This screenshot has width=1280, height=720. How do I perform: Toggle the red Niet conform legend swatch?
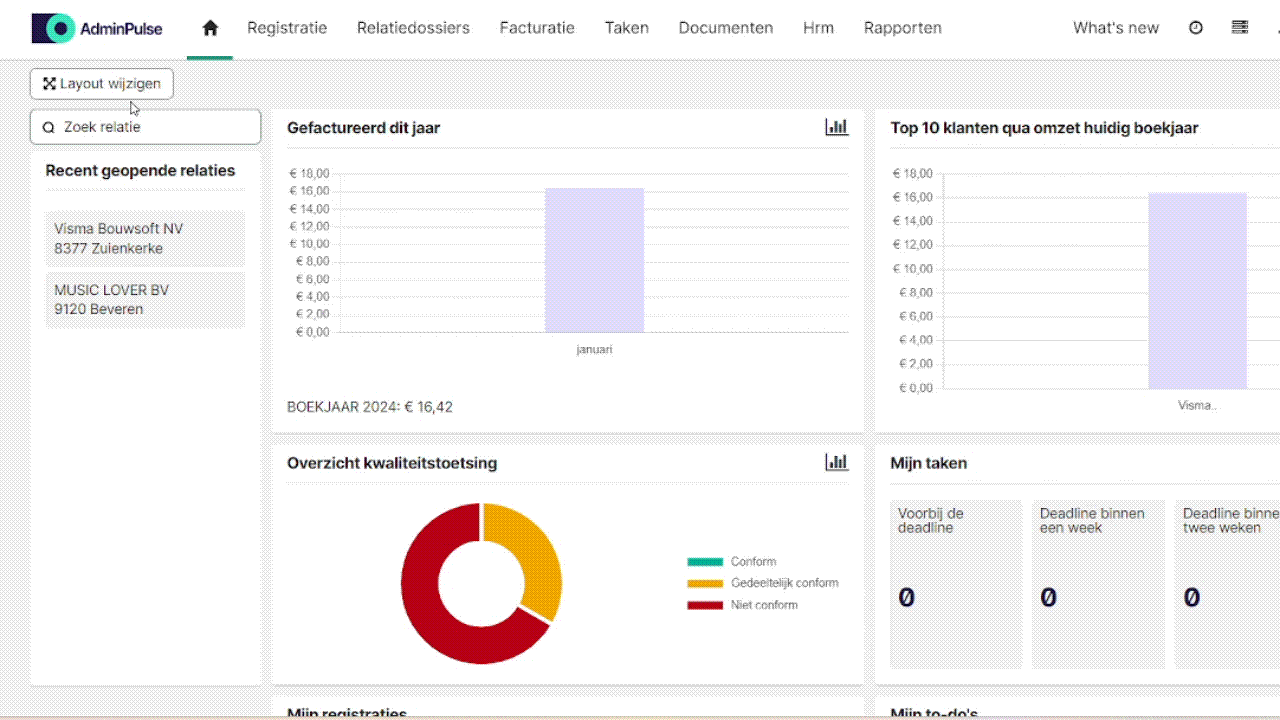coord(705,605)
